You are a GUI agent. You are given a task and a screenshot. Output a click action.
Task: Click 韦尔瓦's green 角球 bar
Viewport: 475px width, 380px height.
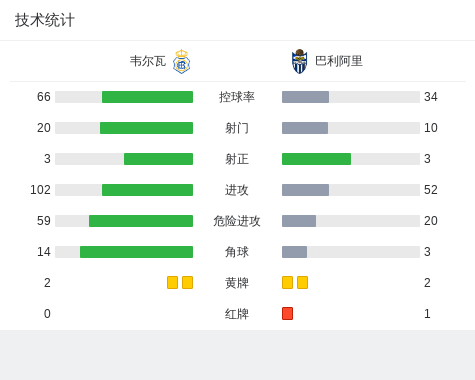pyautogui.click(x=136, y=252)
